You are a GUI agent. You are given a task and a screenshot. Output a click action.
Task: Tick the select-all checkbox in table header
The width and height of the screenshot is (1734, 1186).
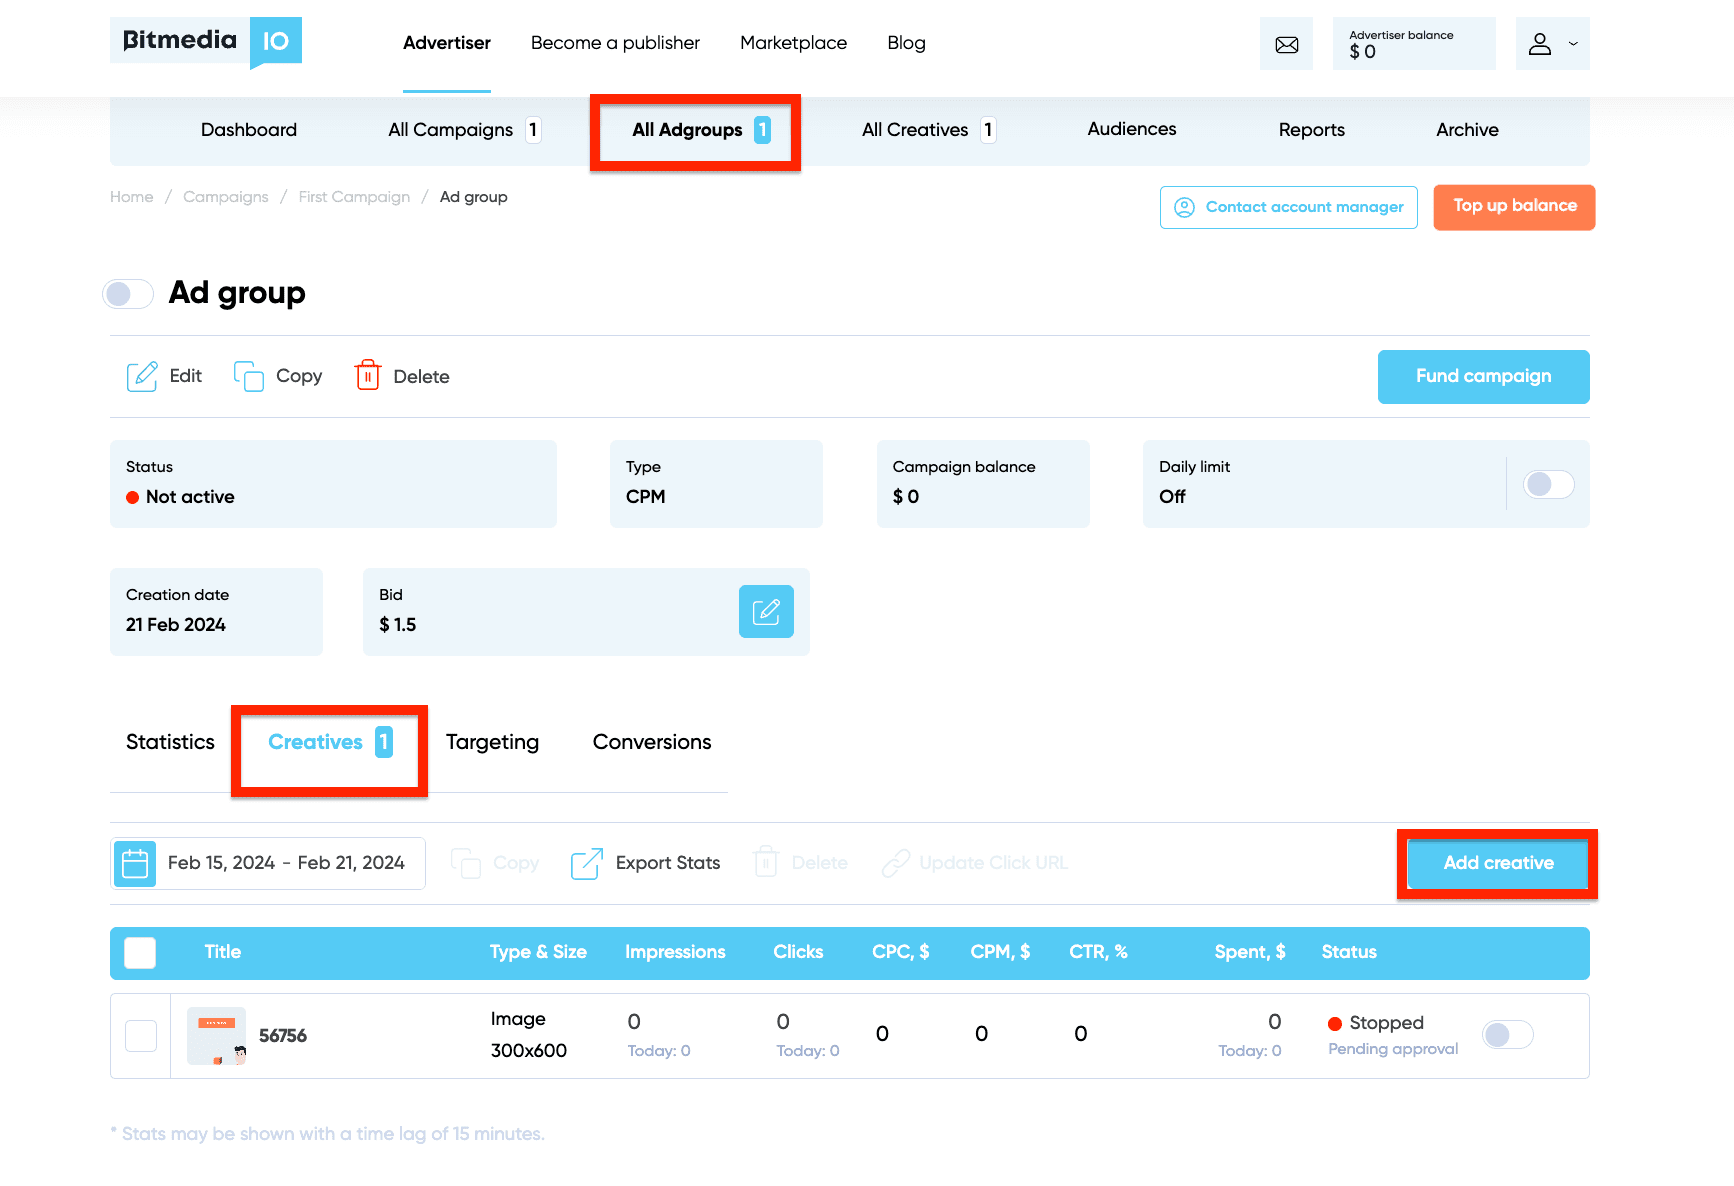pyautogui.click(x=140, y=952)
